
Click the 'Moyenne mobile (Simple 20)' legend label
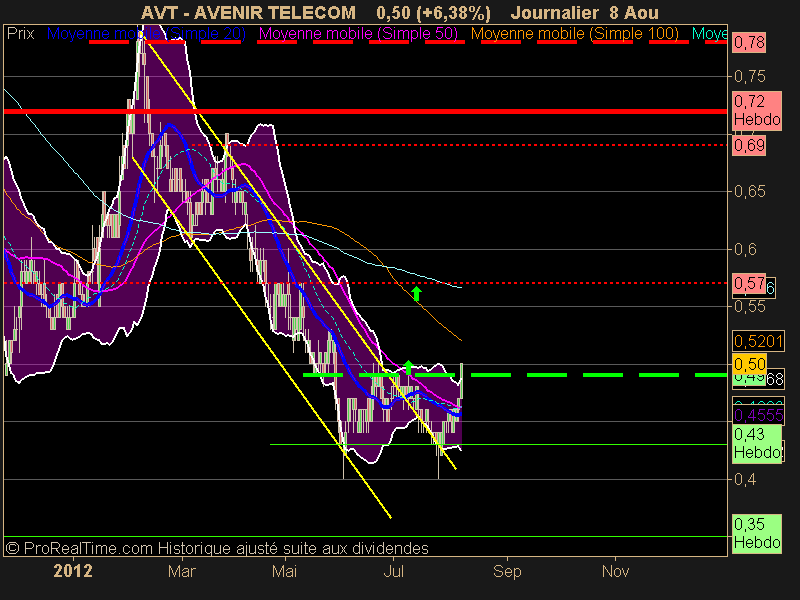pos(146,34)
